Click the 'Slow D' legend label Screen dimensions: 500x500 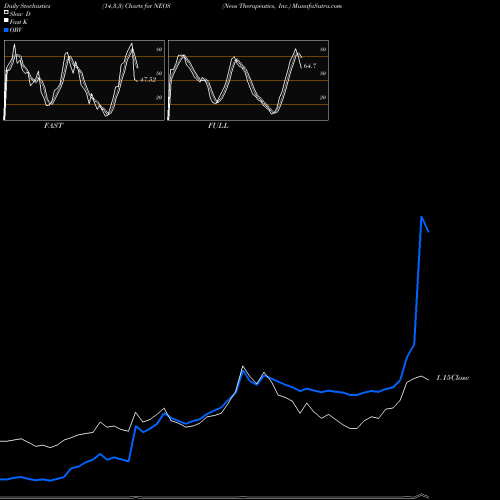click(20, 14)
